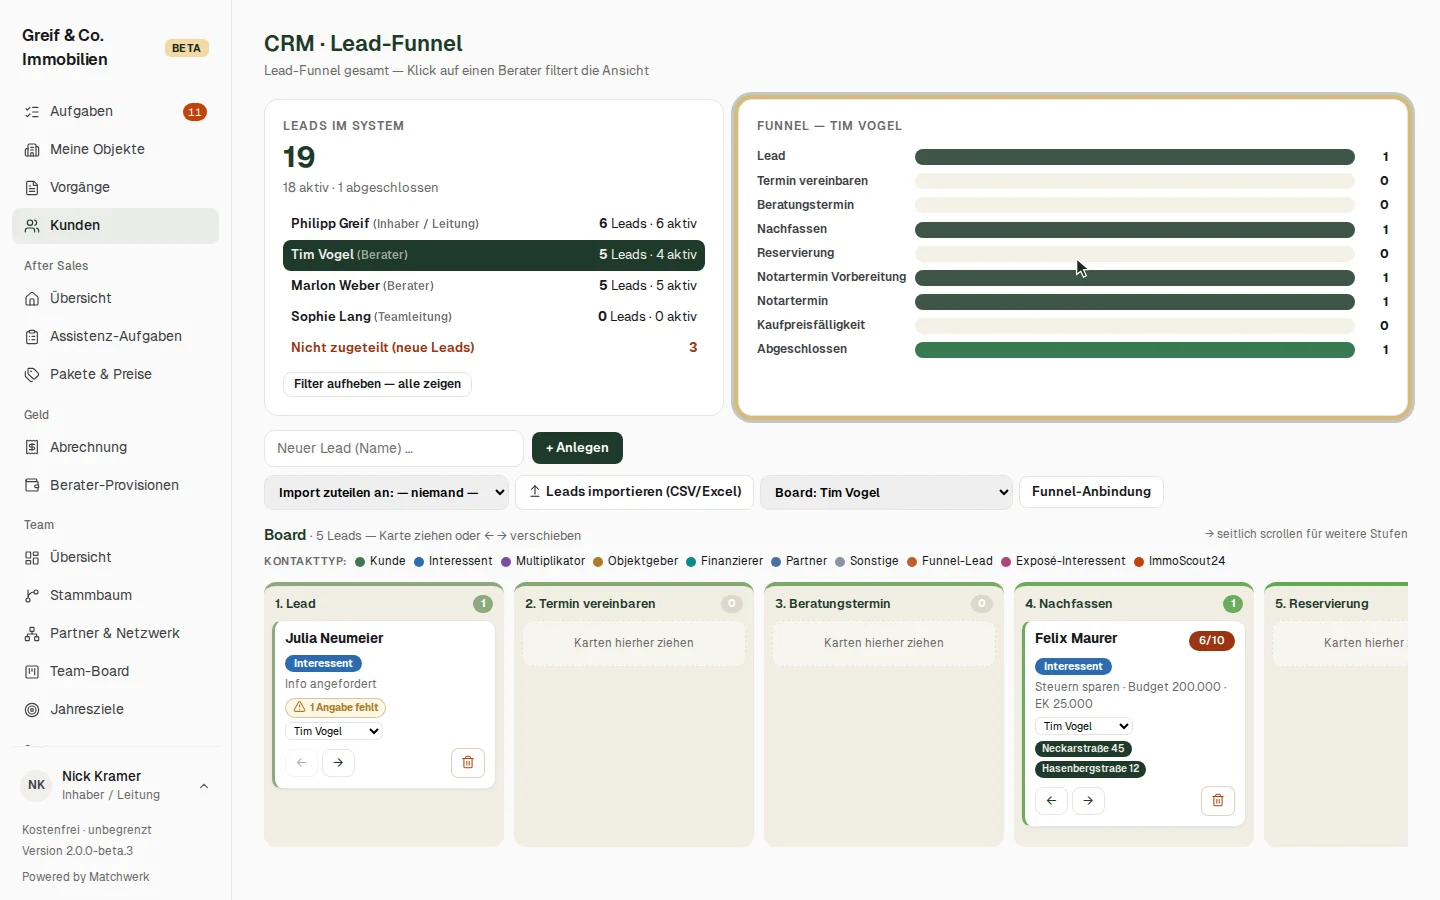Click 'Leads importieren (CSV/Excel)' button
The width and height of the screenshot is (1440, 900).
[634, 492]
